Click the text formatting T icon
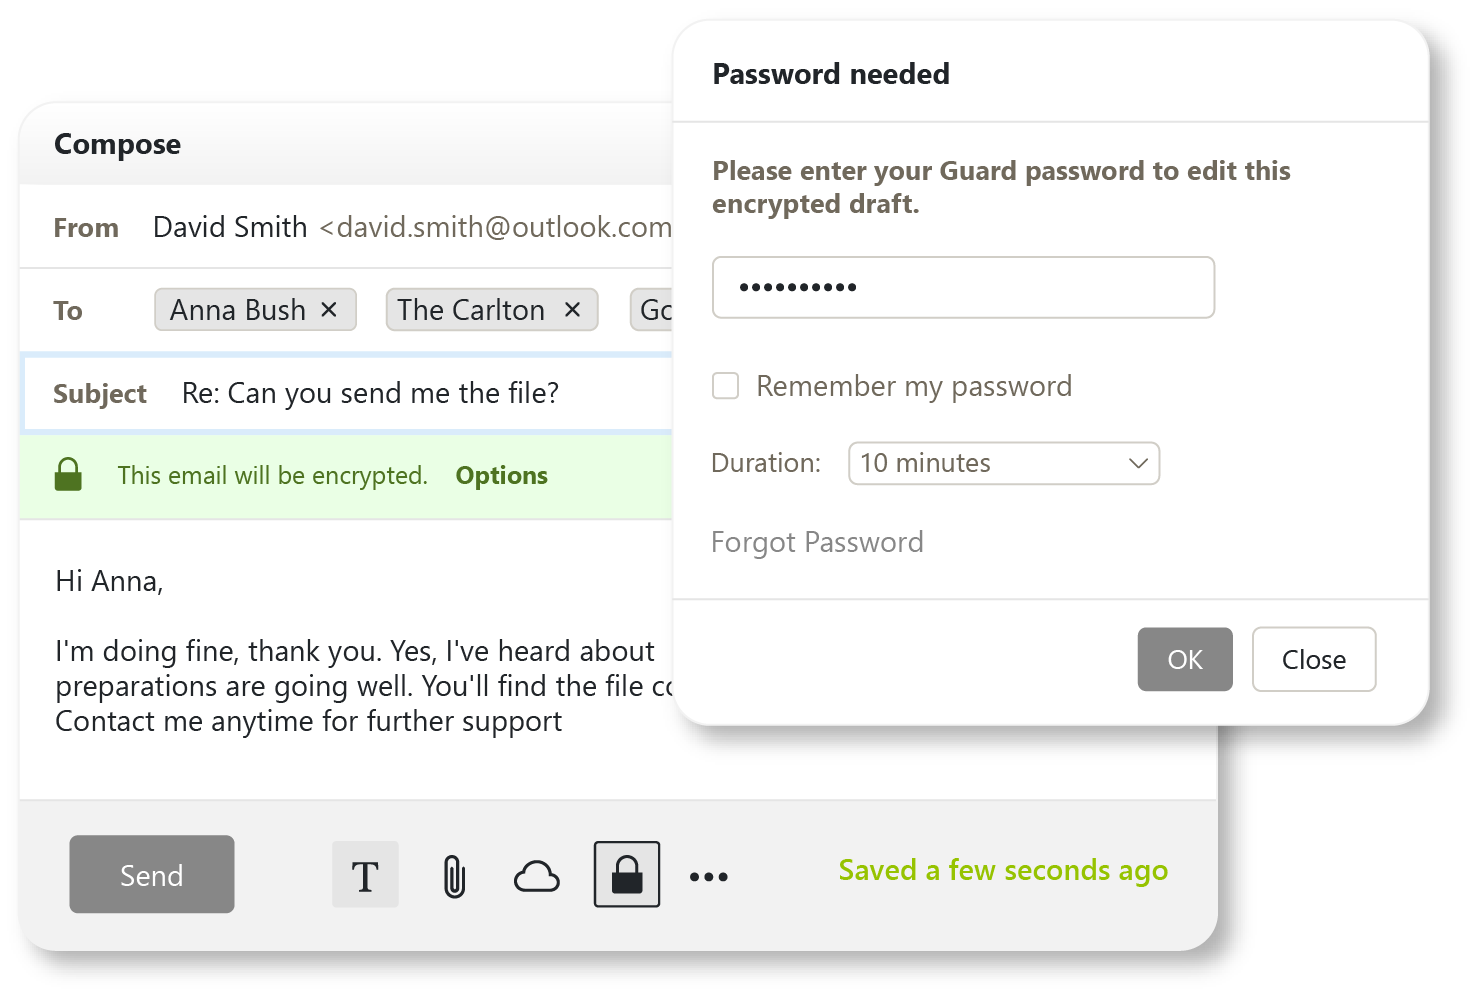Viewport: 1478px width, 998px height. pyautogui.click(x=365, y=875)
